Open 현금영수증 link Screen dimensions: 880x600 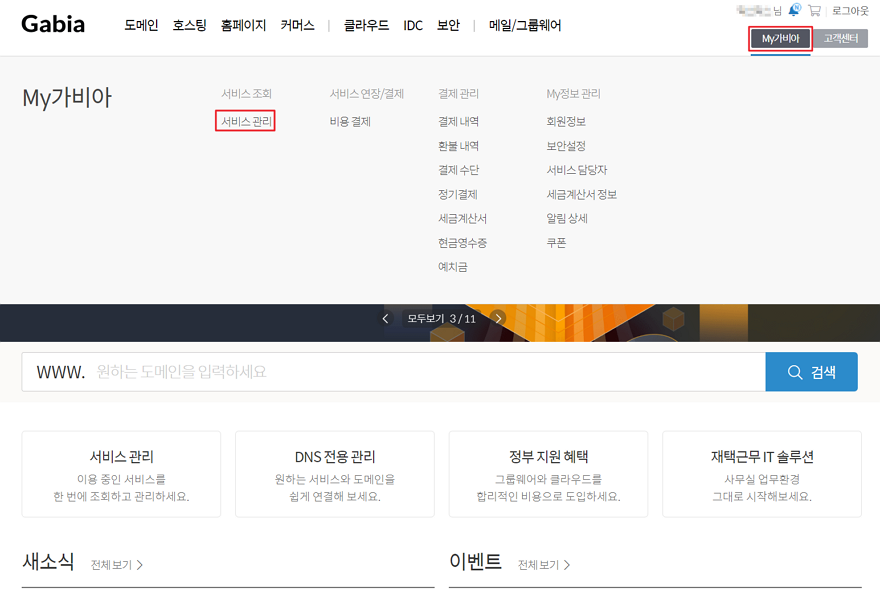click(462, 242)
